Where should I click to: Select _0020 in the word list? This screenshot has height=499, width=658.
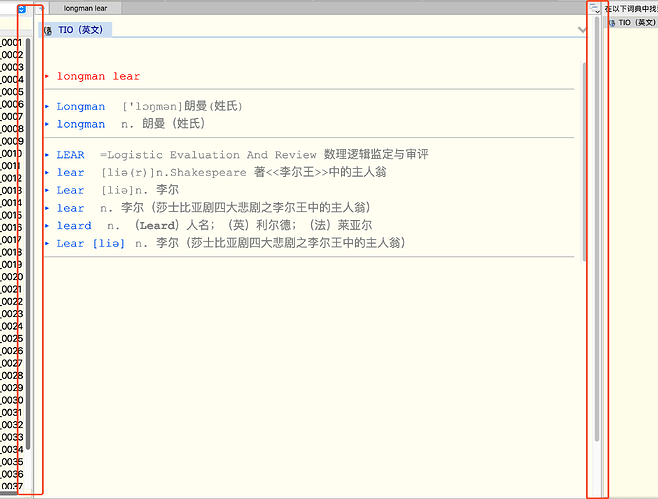pyautogui.click(x=11, y=277)
